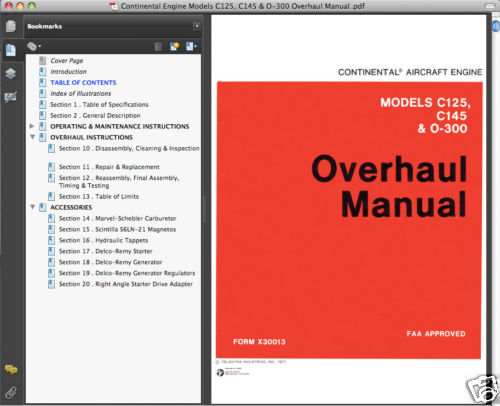500x406 pixels.
Task: Click page icon beside Cover Page
Action: 43,61
